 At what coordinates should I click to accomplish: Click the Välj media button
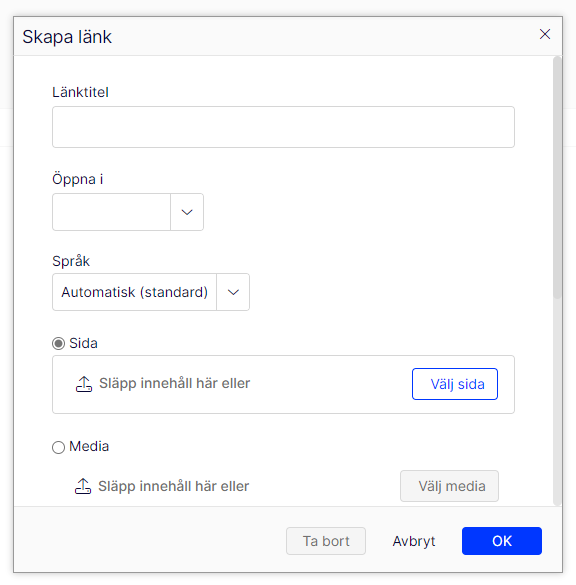point(449,486)
